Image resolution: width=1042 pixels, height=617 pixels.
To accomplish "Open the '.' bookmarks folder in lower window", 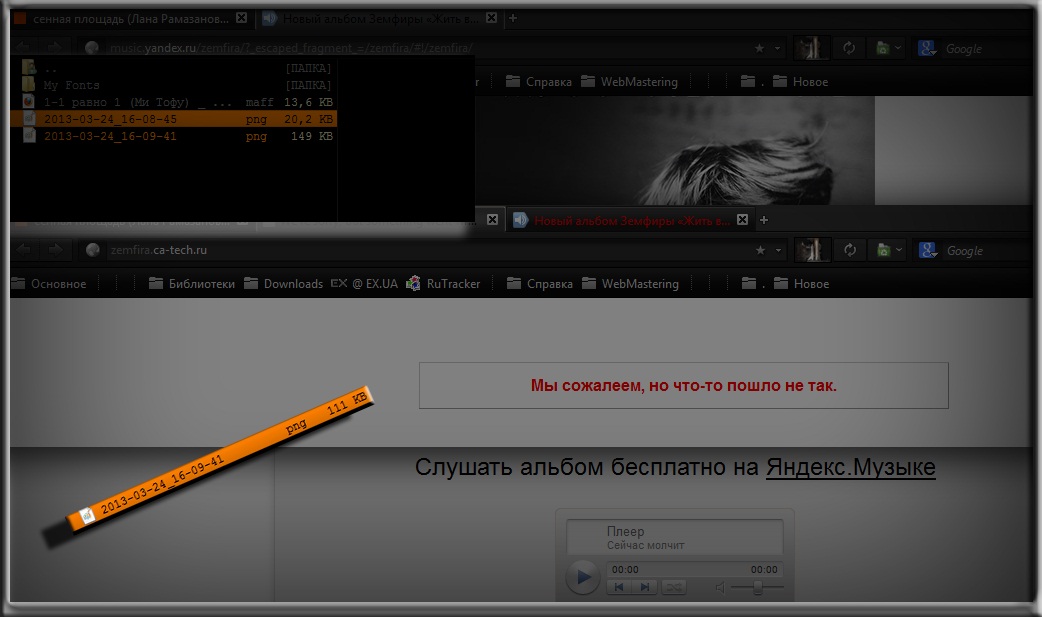I will tap(752, 284).
